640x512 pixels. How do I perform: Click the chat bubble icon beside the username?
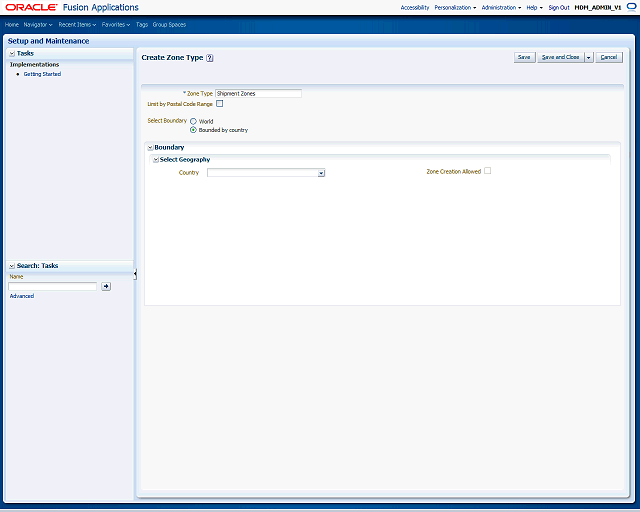point(631,7)
